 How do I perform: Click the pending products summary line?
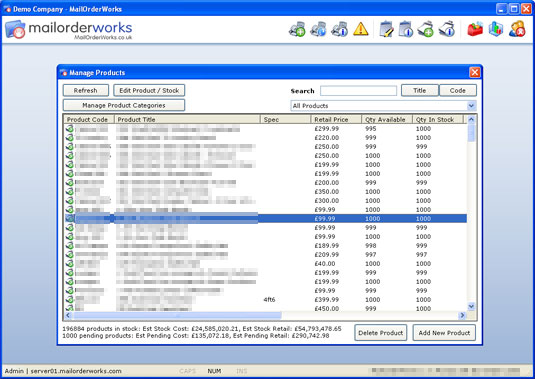point(196,336)
